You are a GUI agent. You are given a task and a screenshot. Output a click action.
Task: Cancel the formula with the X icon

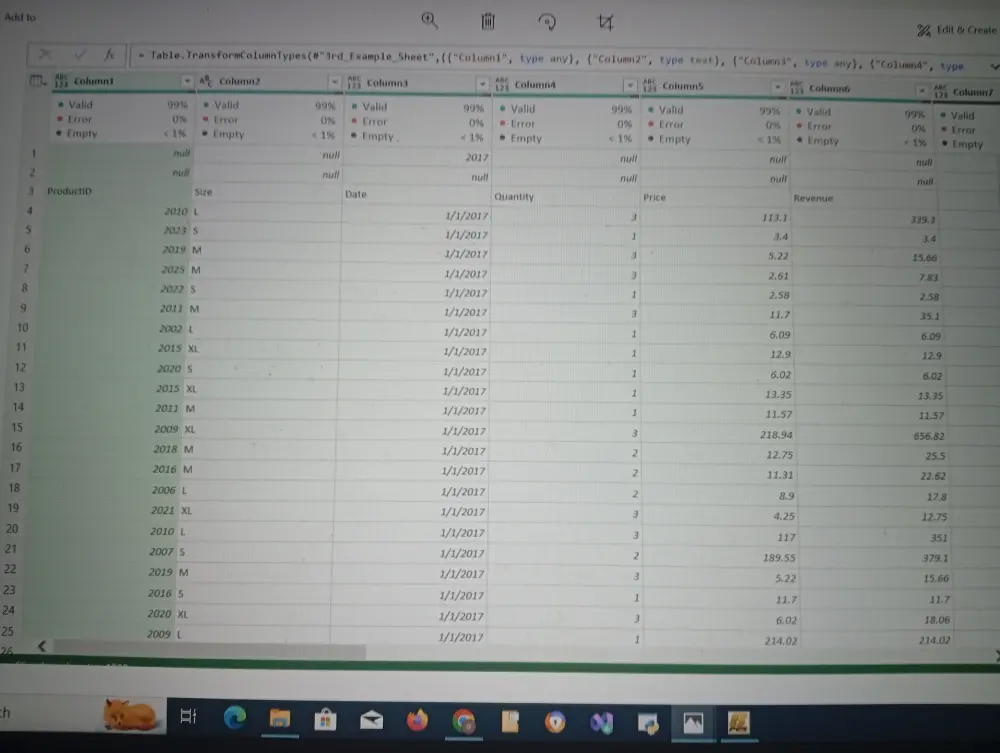pos(45,54)
